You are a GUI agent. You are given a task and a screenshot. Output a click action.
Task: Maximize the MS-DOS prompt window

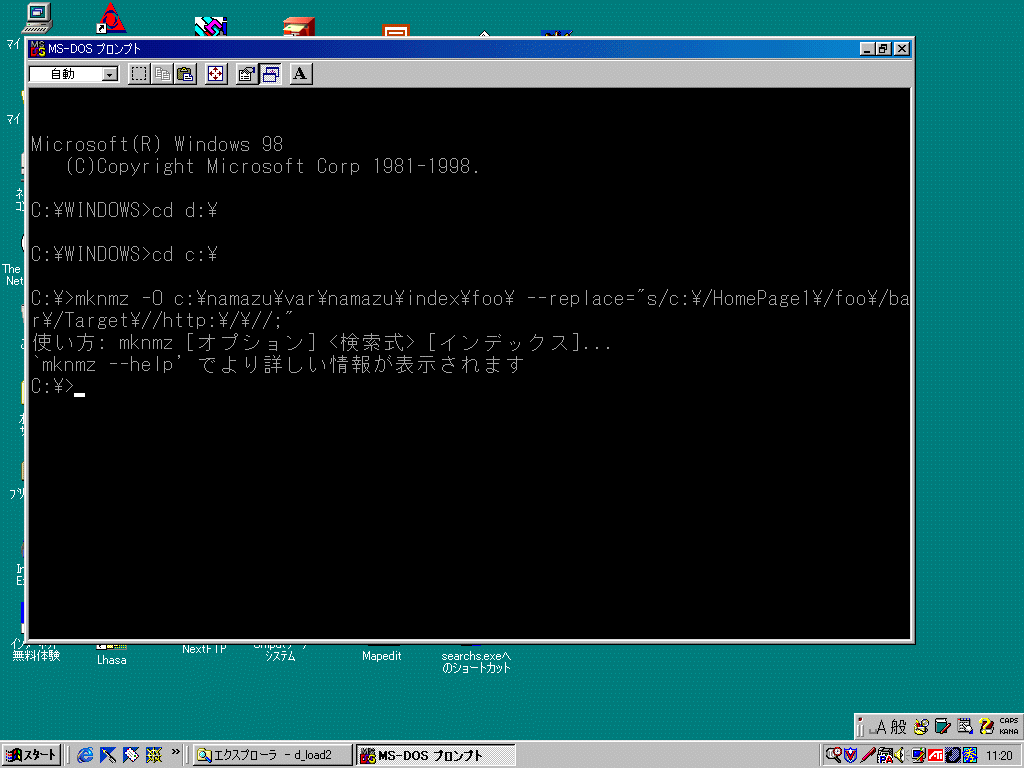click(883, 49)
